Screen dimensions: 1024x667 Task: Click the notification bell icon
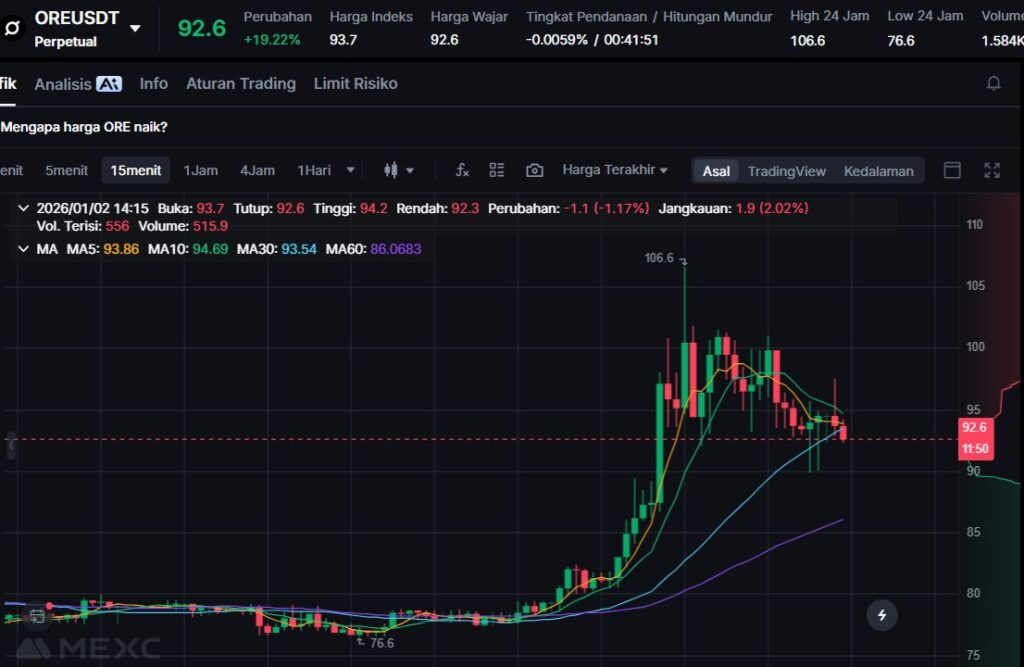(x=993, y=84)
